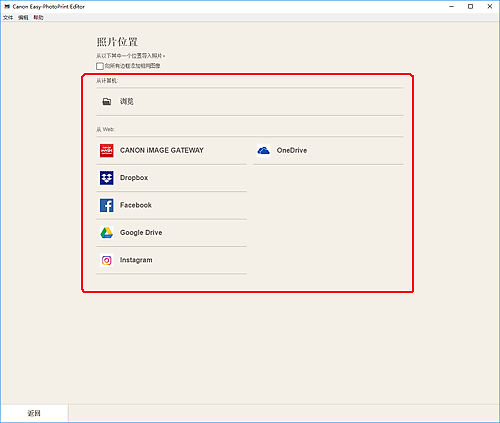
Task: Choose the Facebook text label
Action: (136, 205)
